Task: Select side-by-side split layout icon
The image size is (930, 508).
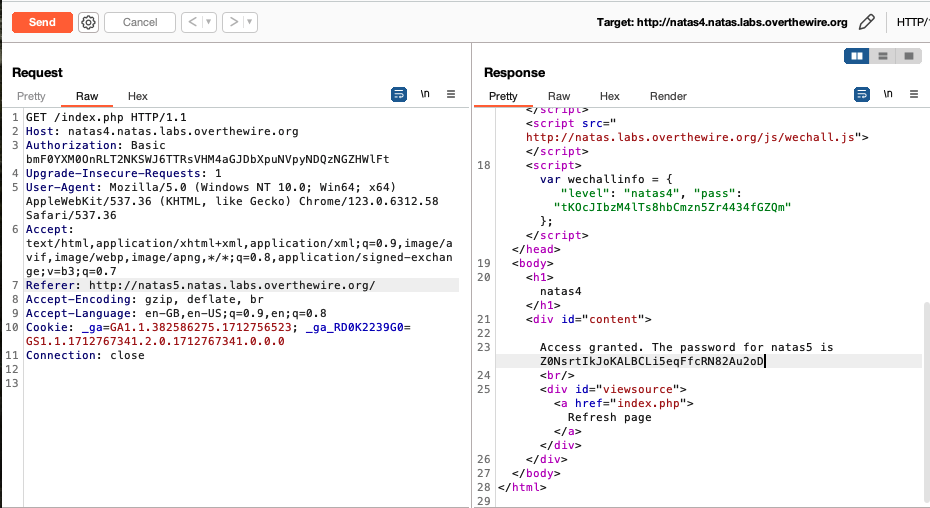Action: point(857,56)
